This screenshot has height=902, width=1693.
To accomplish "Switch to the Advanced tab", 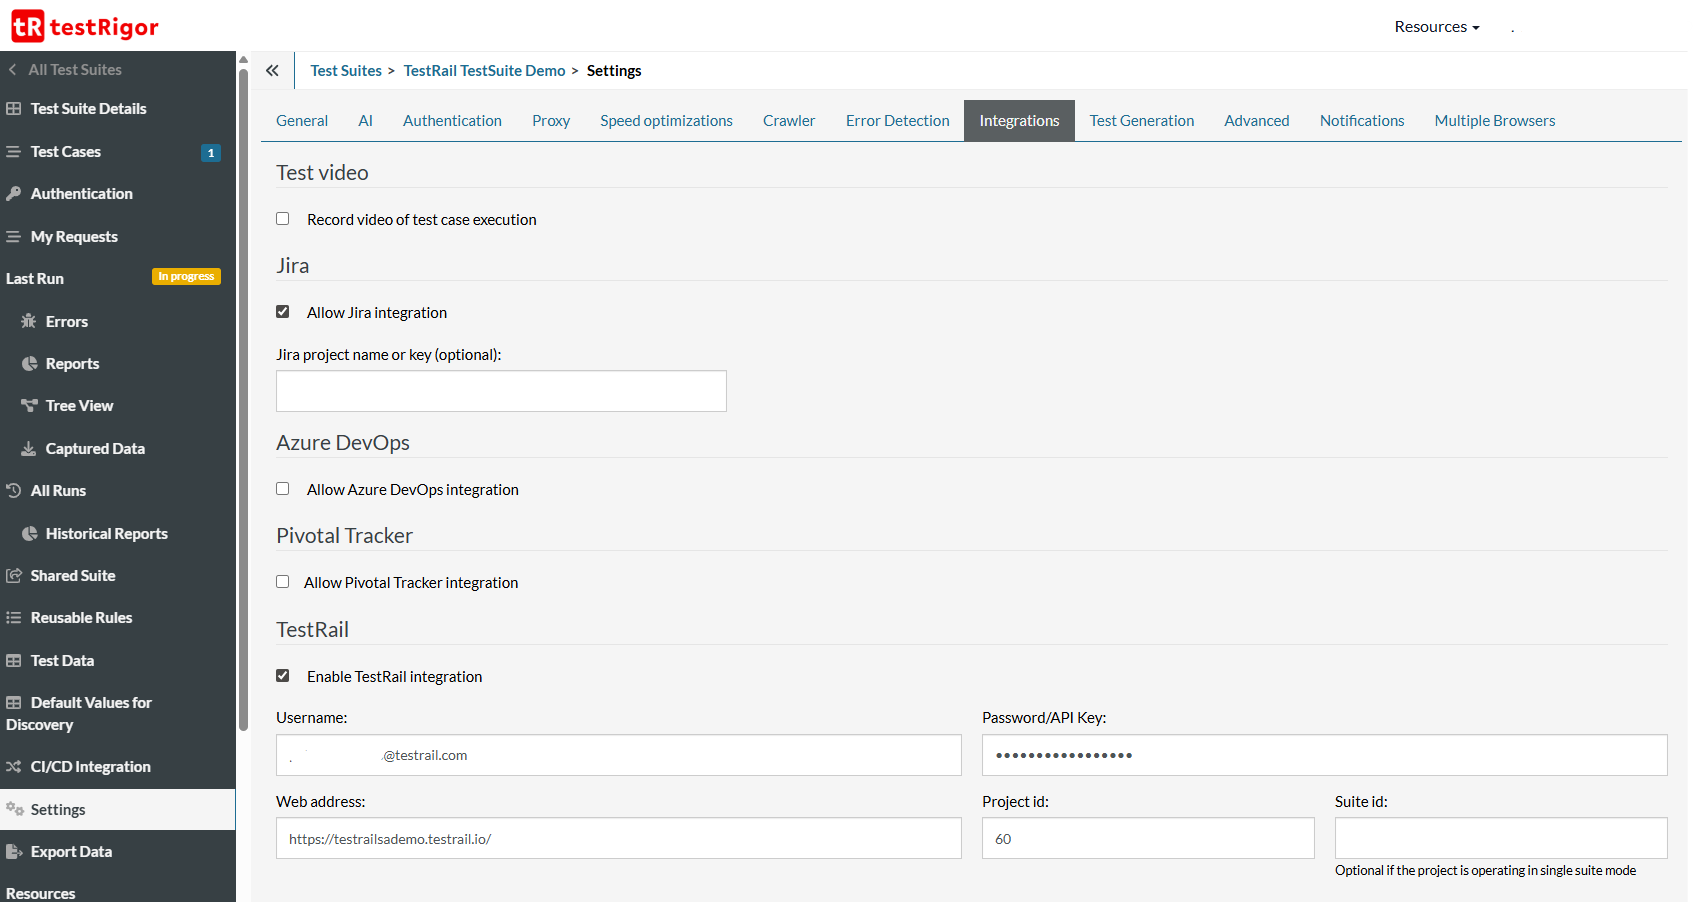I will (1257, 121).
